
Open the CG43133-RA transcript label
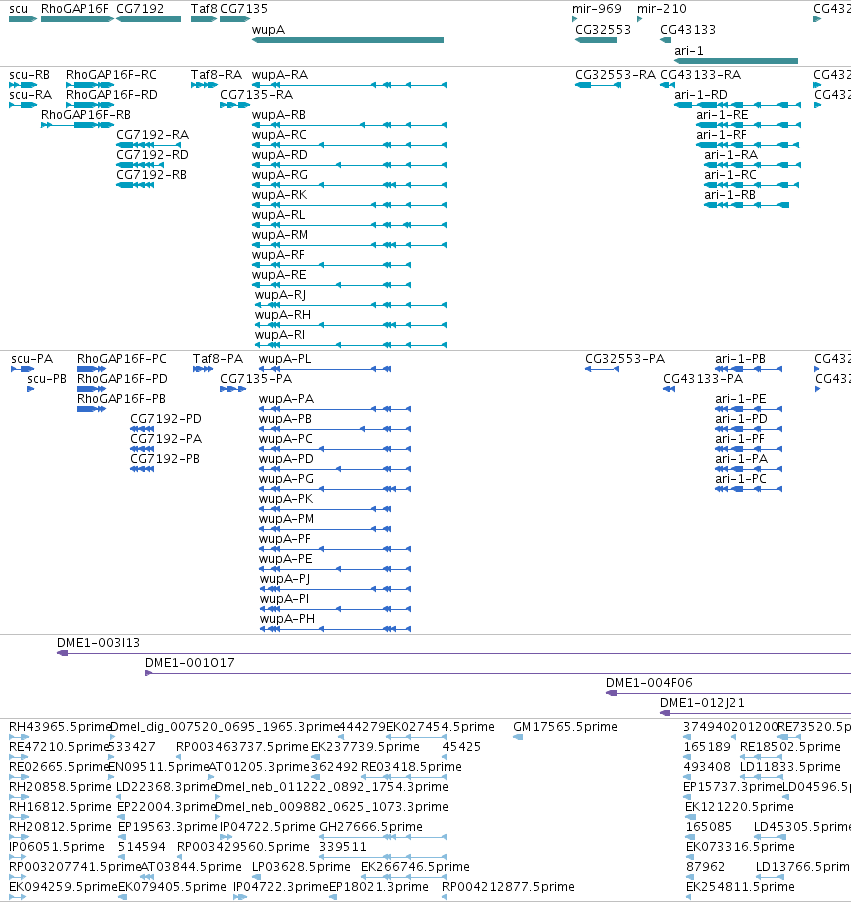click(701, 75)
